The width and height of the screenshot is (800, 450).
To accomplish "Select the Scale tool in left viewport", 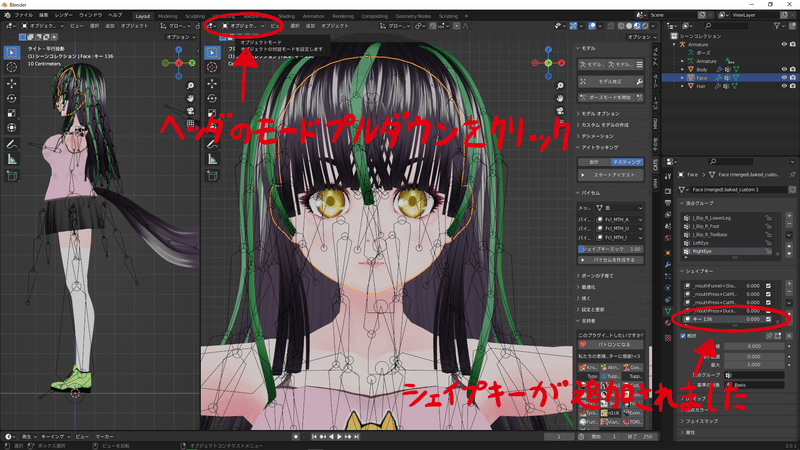I will tap(12, 113).
